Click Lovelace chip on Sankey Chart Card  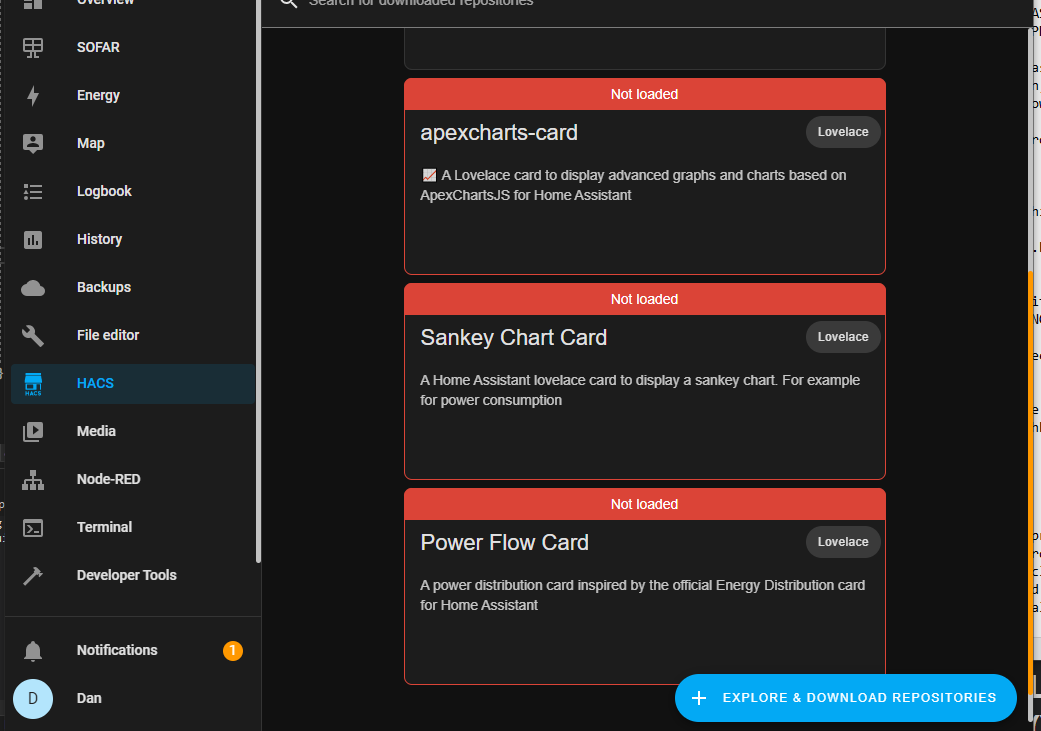[x=842, y=337]
